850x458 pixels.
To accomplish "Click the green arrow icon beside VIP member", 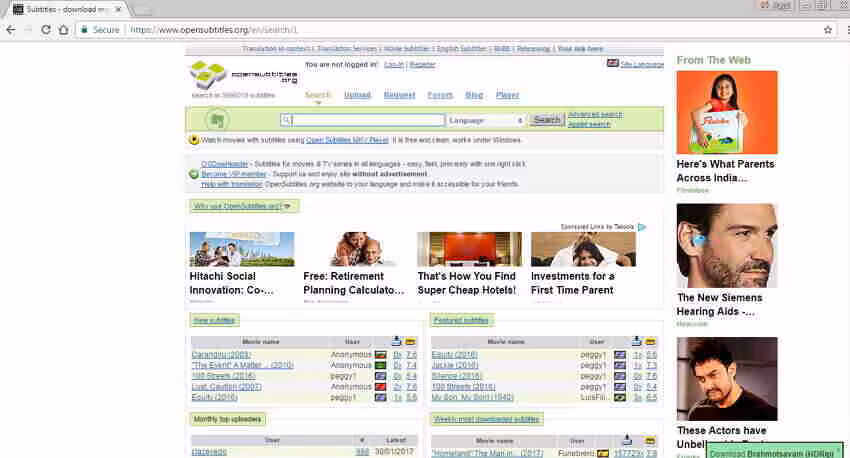I will point(194,174).
